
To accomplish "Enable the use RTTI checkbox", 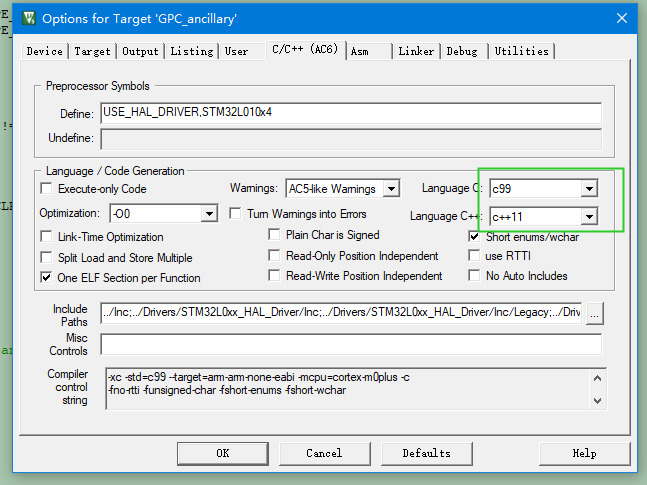I will pyautogui.click(x=475, y=256).
